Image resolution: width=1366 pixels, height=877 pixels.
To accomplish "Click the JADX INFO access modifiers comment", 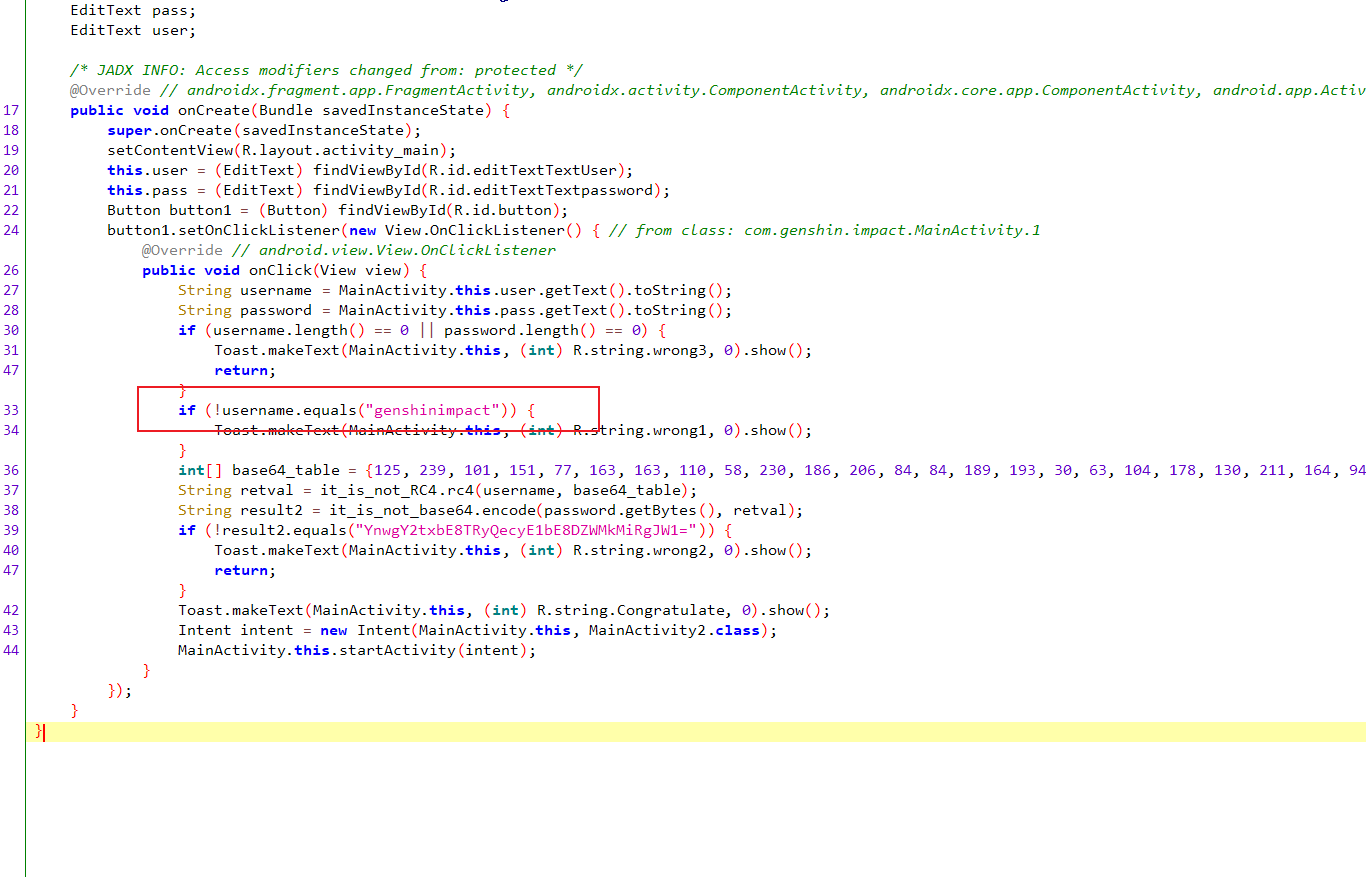I will 326,70.
